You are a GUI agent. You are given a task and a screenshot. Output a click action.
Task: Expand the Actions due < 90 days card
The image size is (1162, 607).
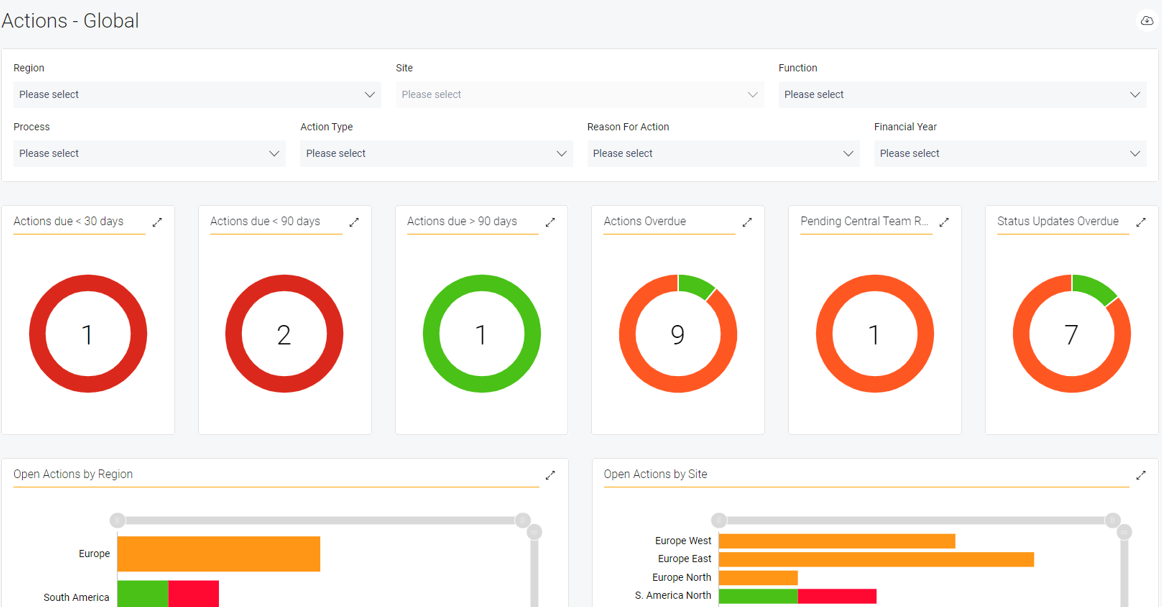pyautogui.click(x=354, y=222)
